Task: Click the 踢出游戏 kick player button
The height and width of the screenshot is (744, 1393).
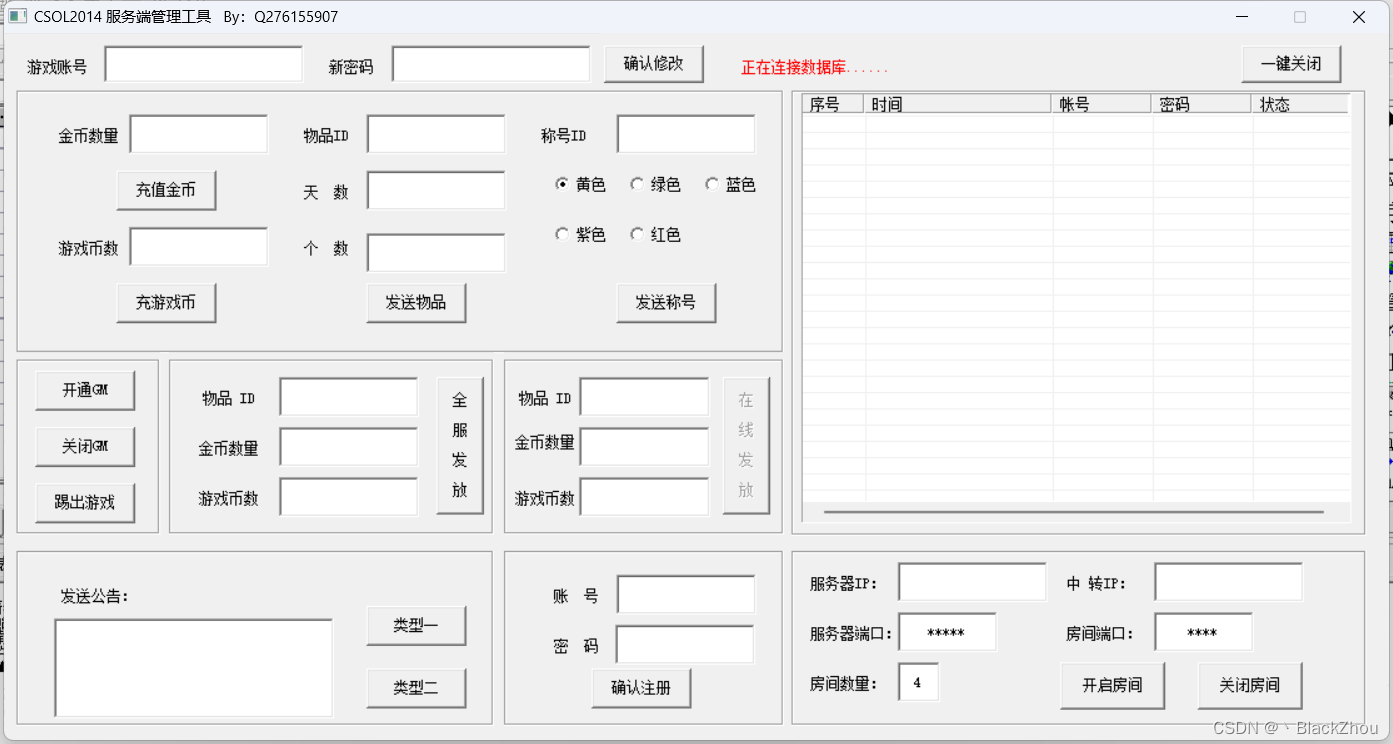Action: coord(85,504)
